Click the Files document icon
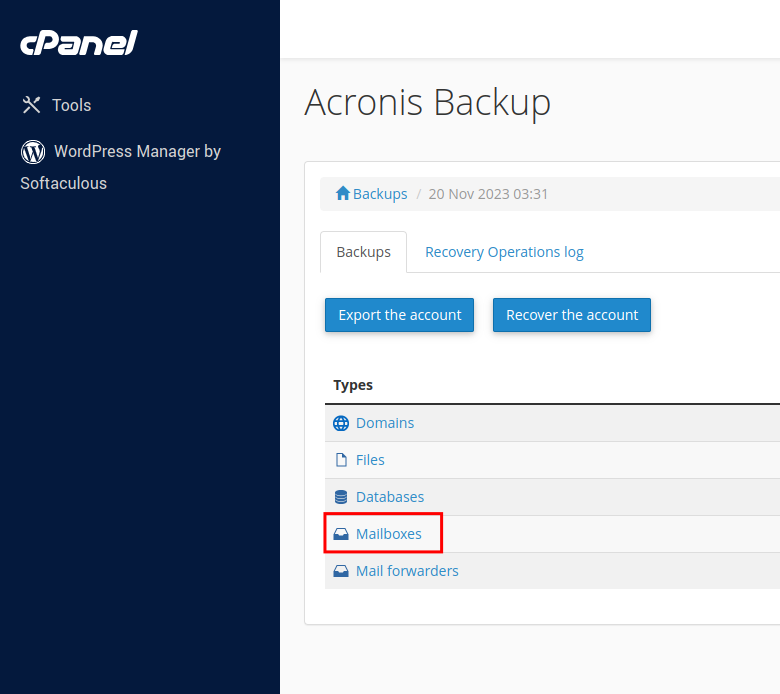This screenshot has width=780, height=694. coord(341,460)
